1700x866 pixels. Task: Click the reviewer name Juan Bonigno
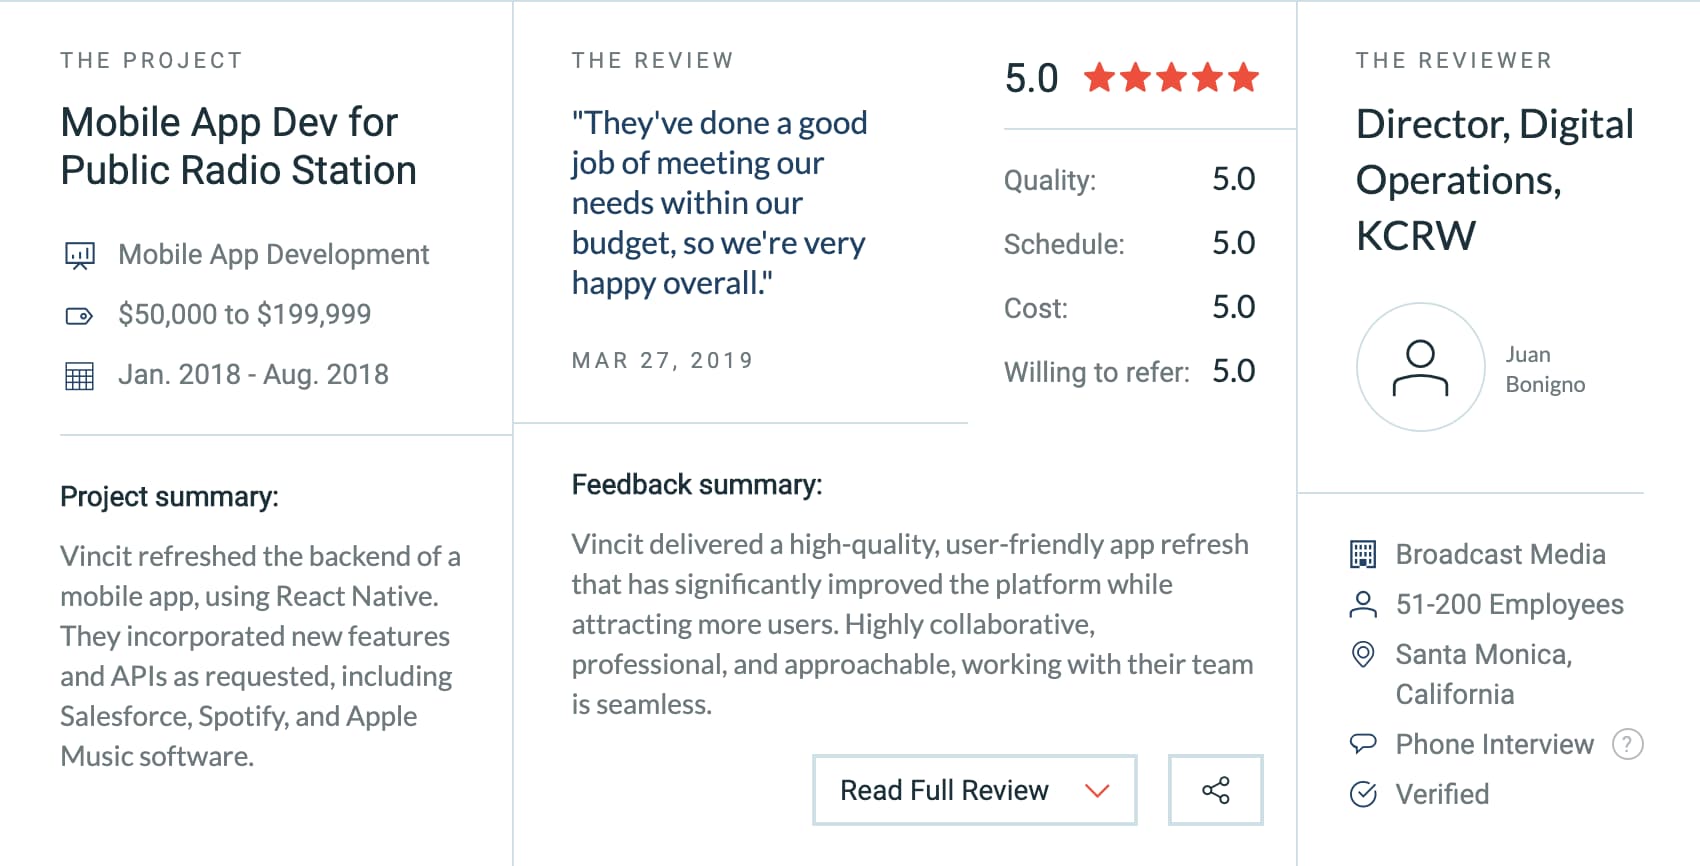1545,369
